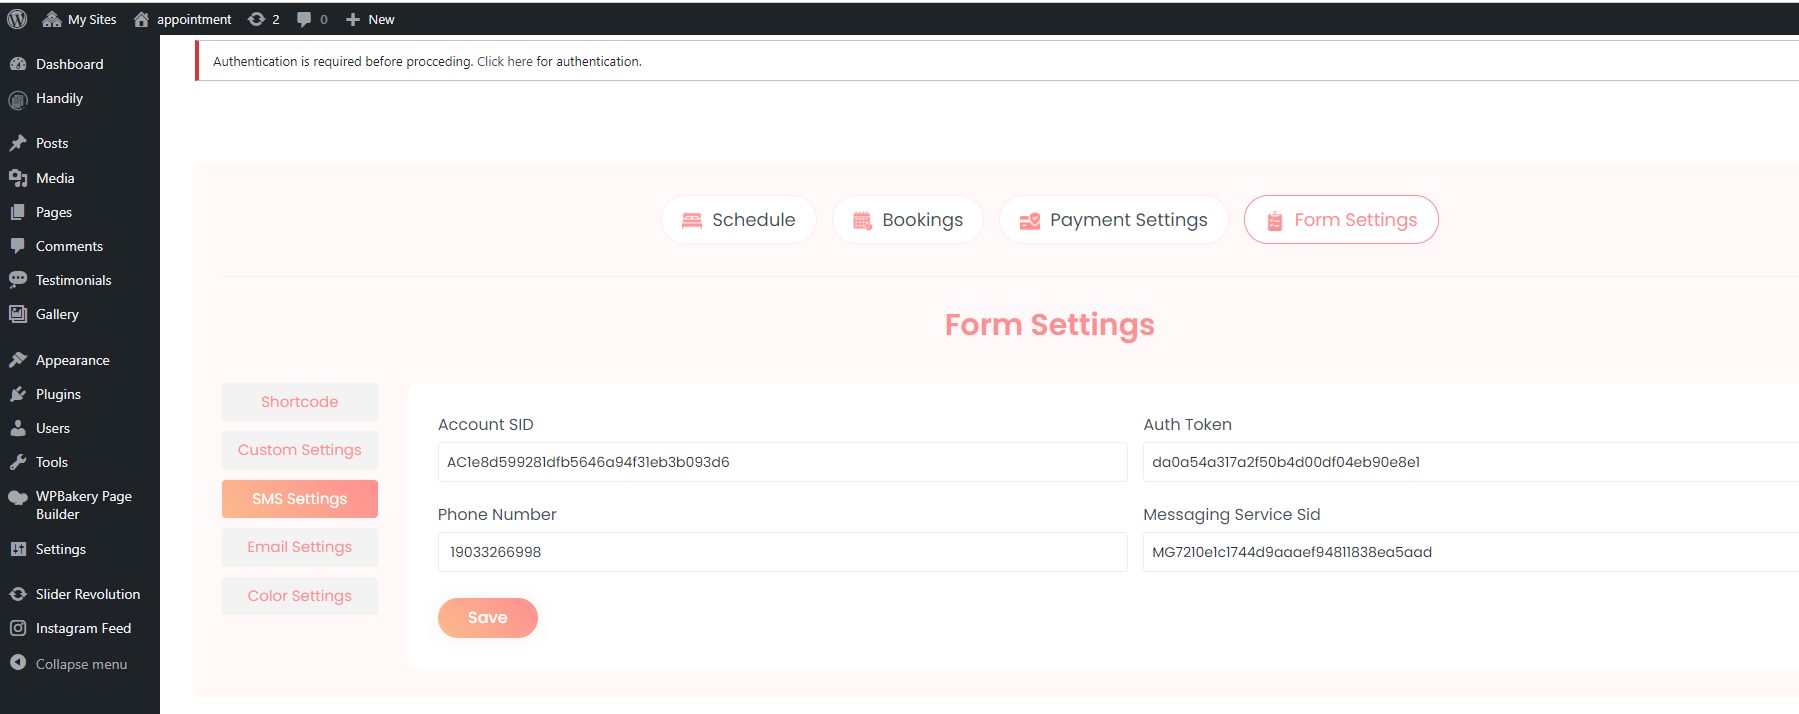
Task: Click the plus New icon in admin bar
Action: [x=353, y=19]
